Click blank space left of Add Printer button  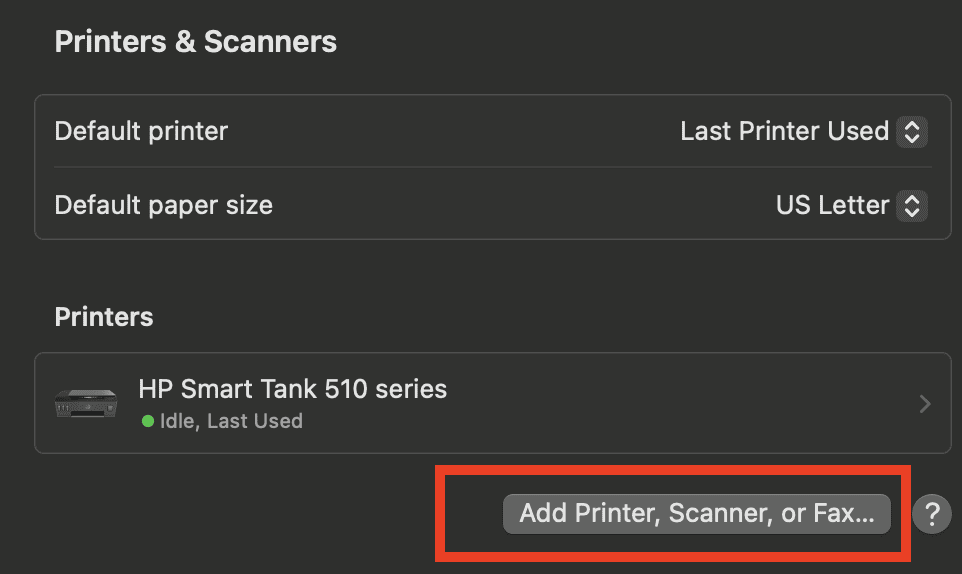tap(474, 514)
